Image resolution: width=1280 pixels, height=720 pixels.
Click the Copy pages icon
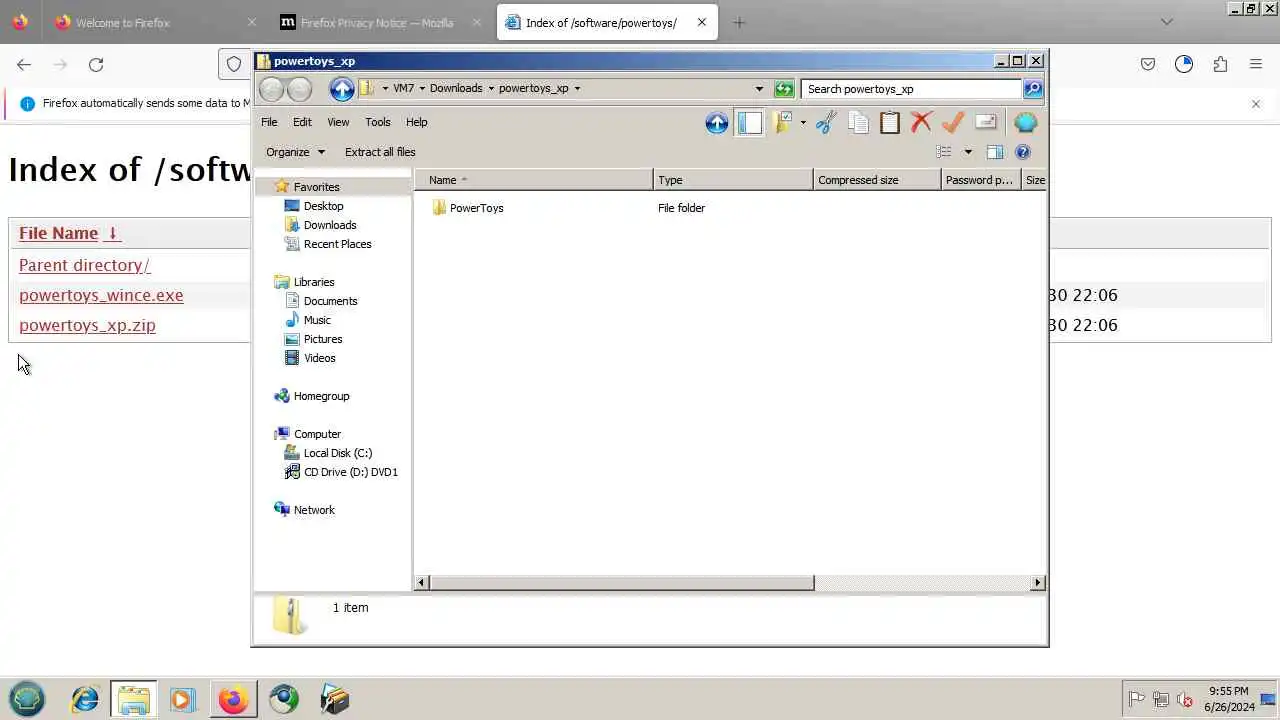[858, 123]
